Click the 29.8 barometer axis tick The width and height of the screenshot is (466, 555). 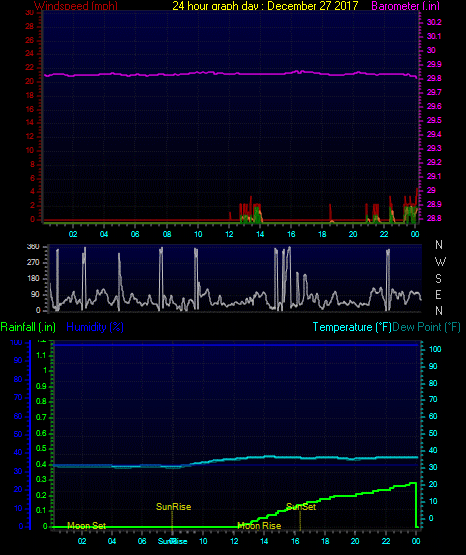pos(434,78)
